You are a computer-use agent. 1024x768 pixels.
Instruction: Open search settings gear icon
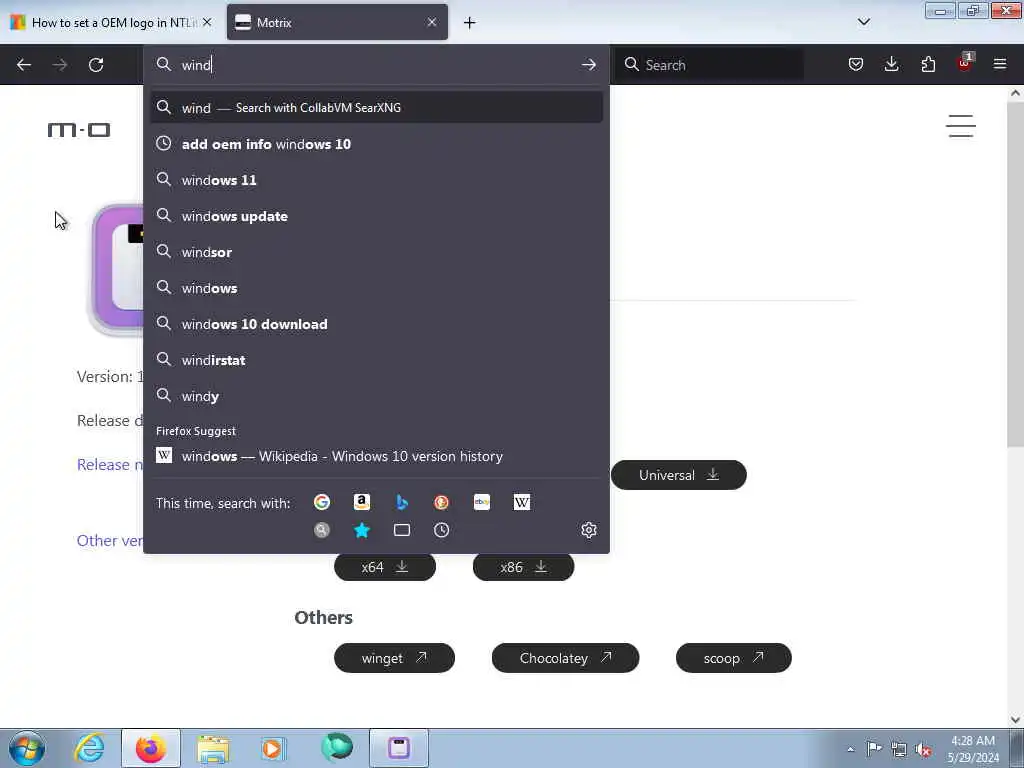(x=588, y=530)
